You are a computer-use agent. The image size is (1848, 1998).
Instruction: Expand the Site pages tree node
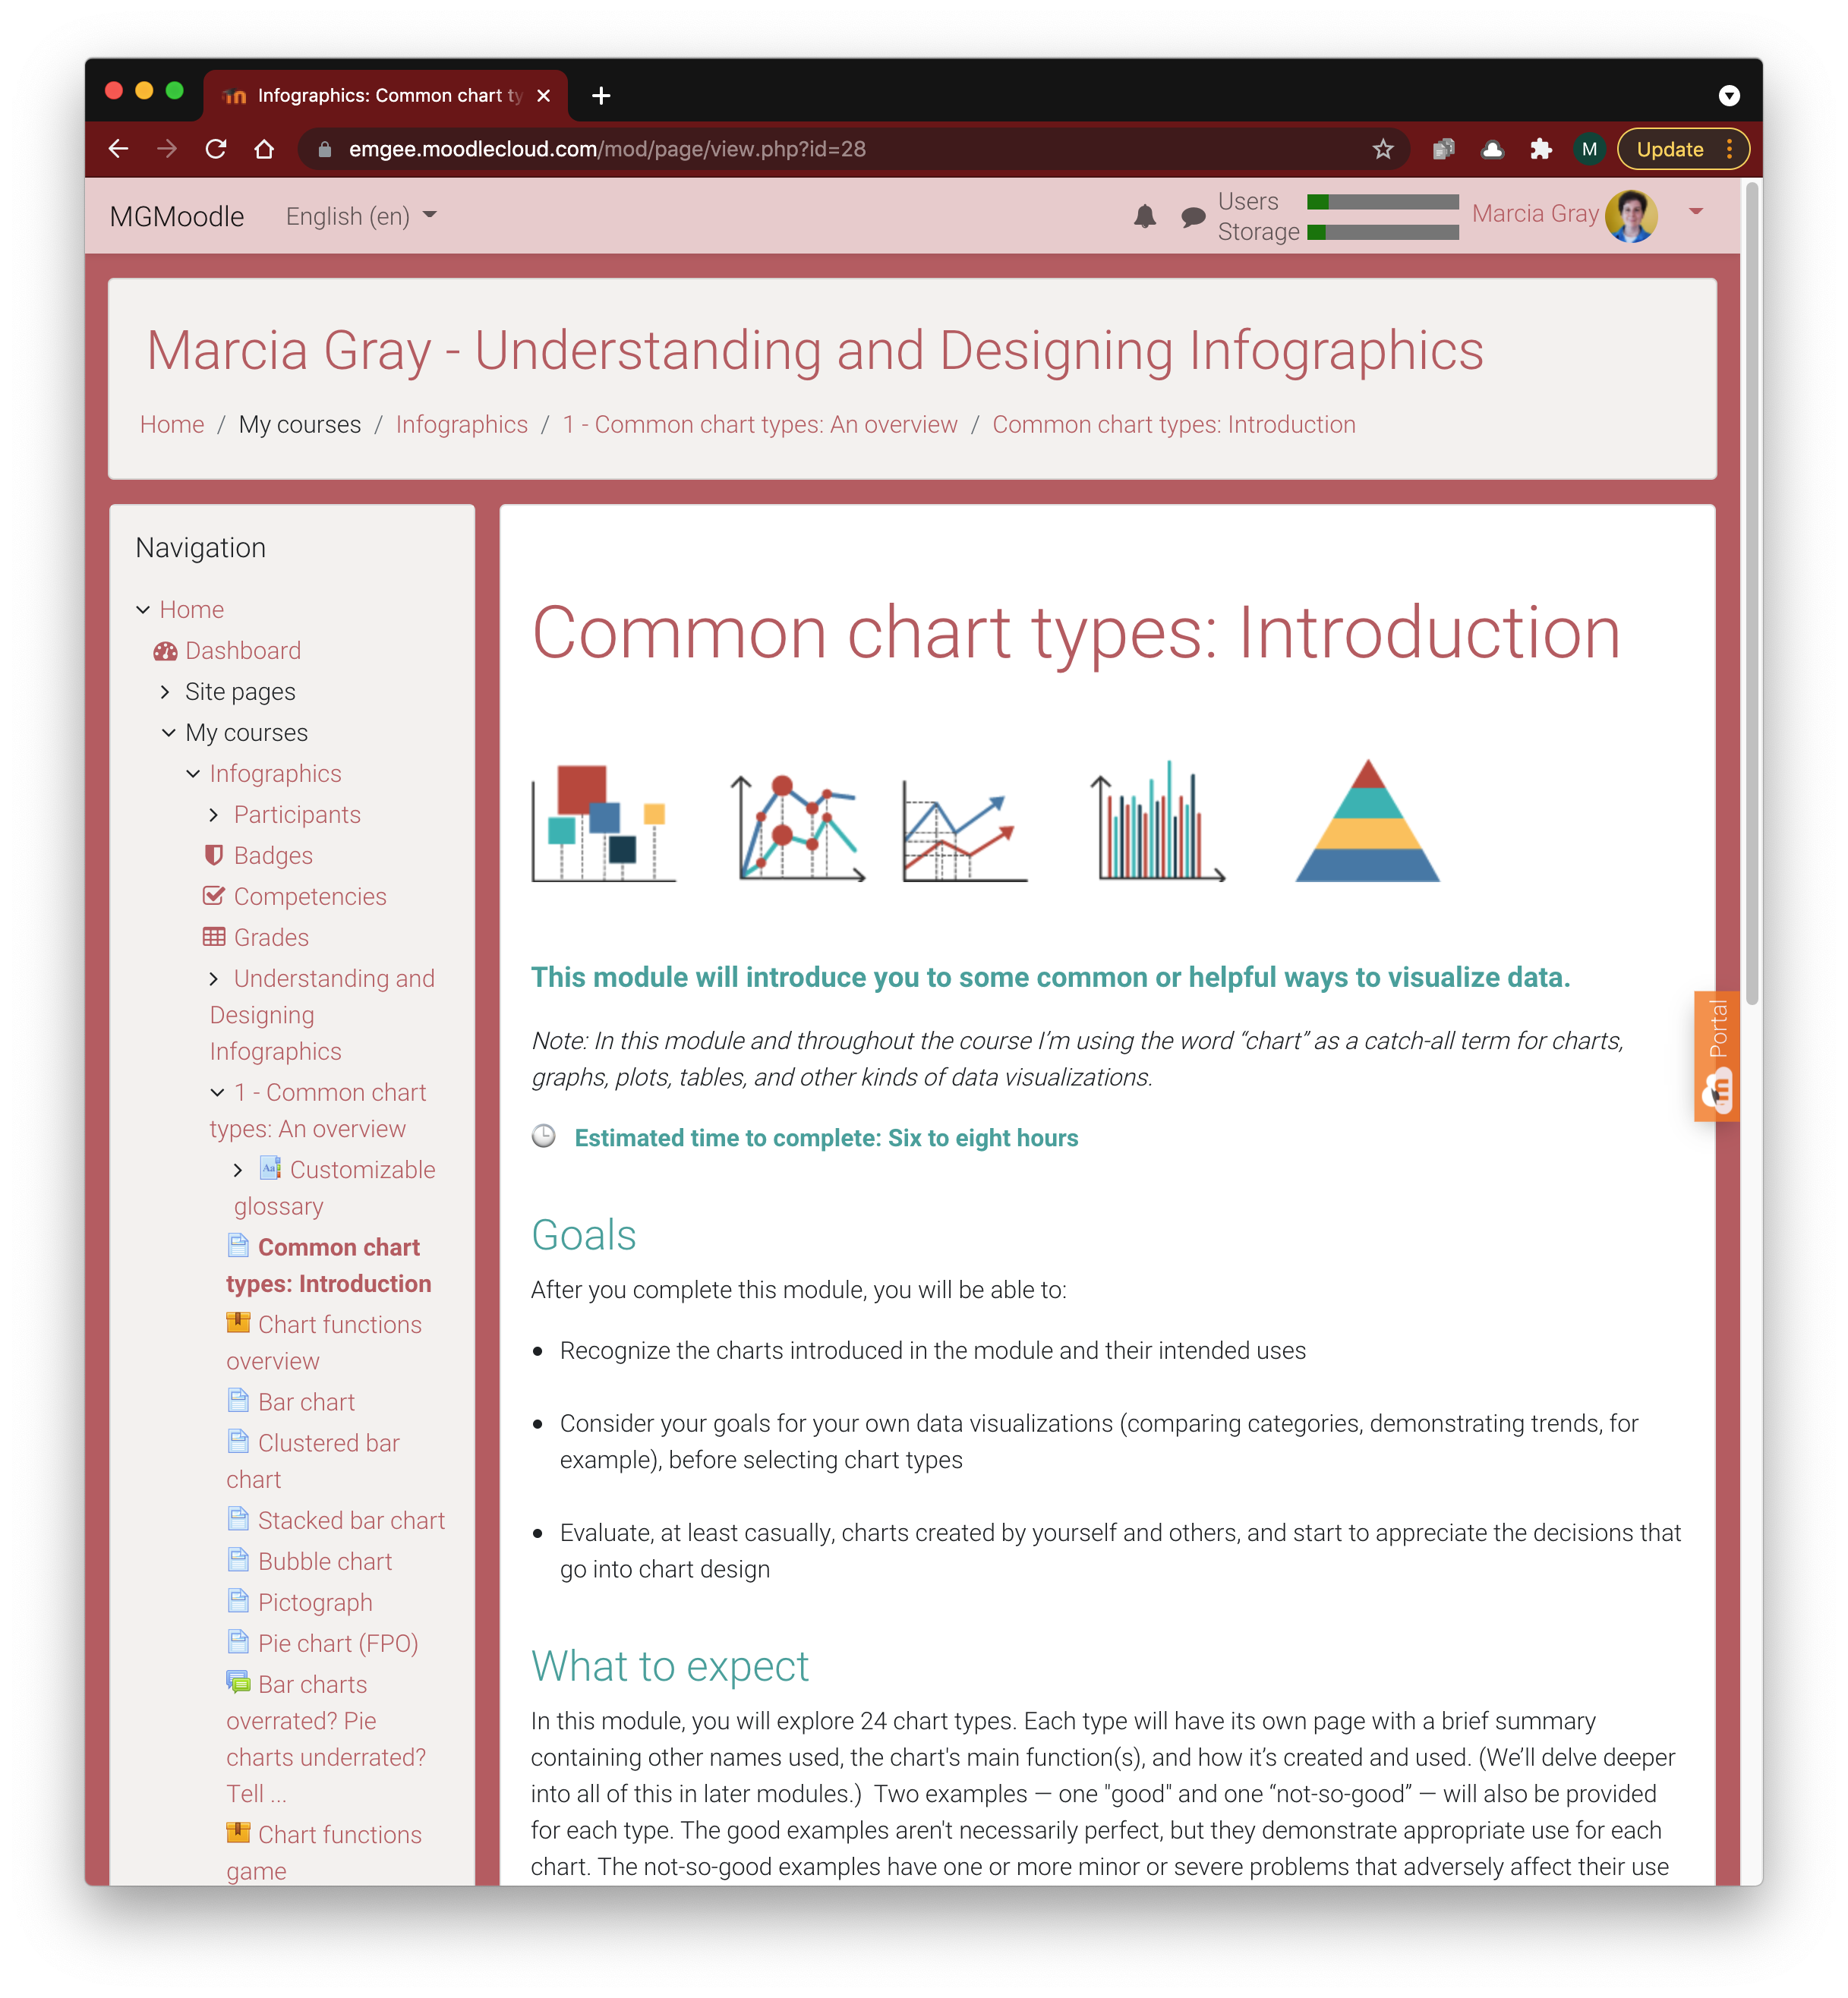tap(165, 692)
